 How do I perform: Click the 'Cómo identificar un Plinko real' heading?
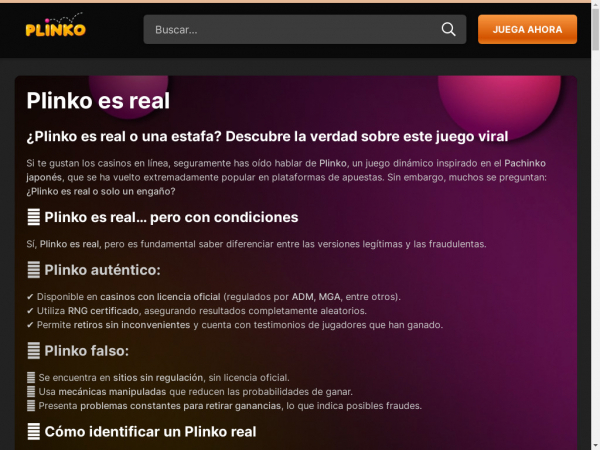point(142,432)
